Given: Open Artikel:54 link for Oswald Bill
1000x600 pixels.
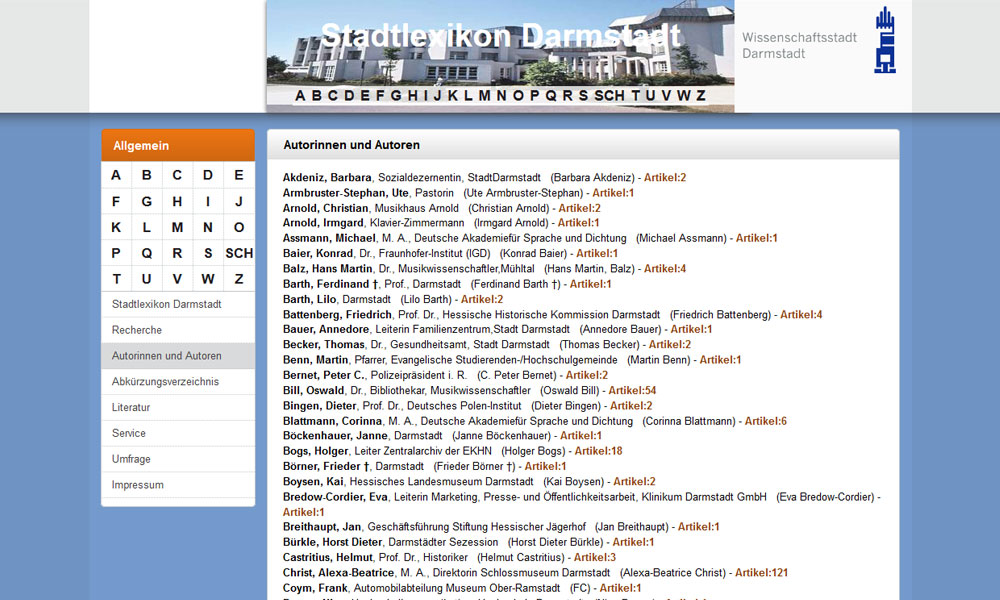Looking at the screenshot, I should point(632,391).
